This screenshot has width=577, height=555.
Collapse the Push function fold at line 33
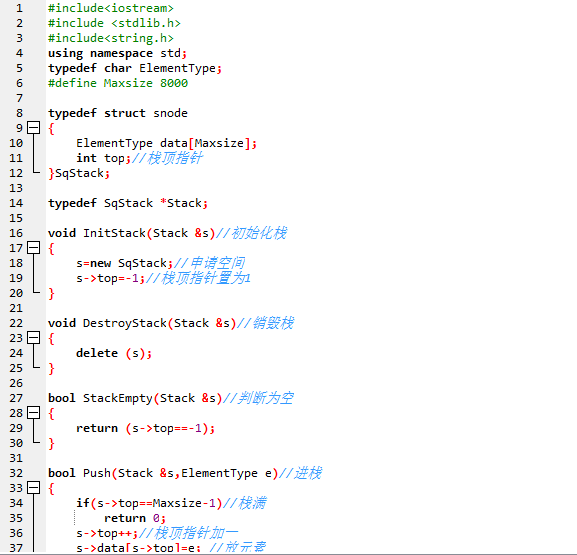33,488
